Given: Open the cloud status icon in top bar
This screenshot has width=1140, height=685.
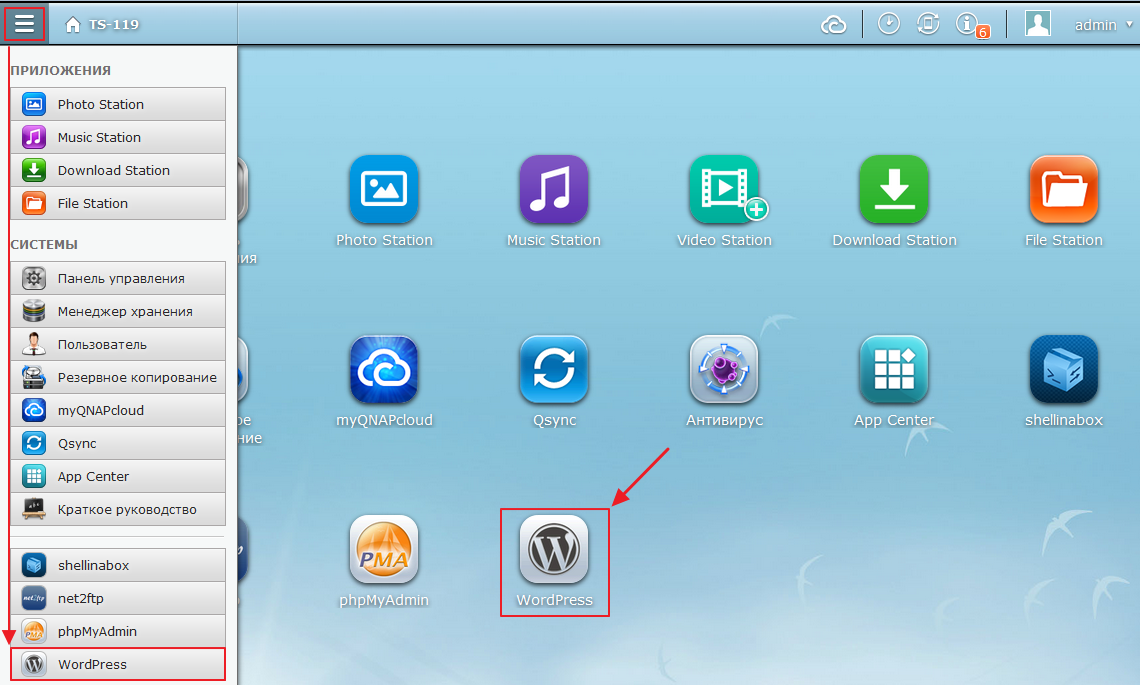Looking at the screenshot, I should click(x=833, y=25).
